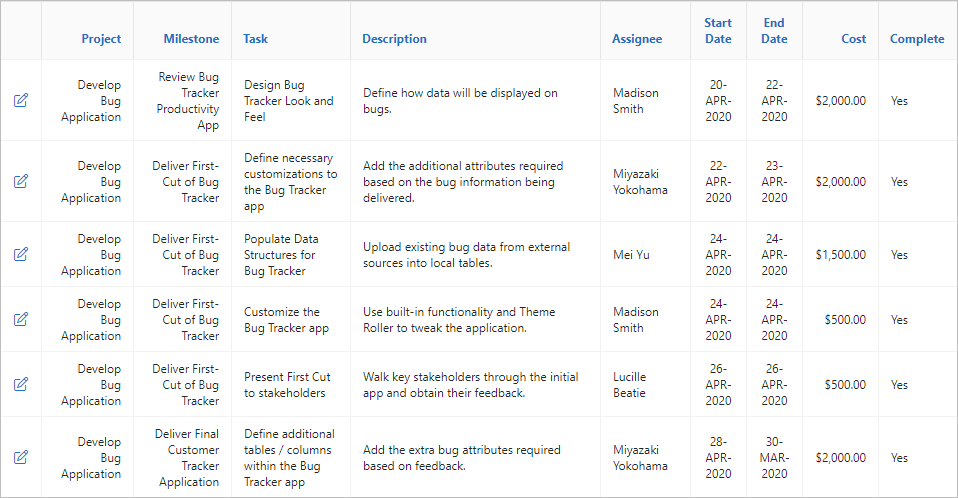Select start date 20-APR-2020
This screenshot has height=498, width=958.
[x=718, y=101]
